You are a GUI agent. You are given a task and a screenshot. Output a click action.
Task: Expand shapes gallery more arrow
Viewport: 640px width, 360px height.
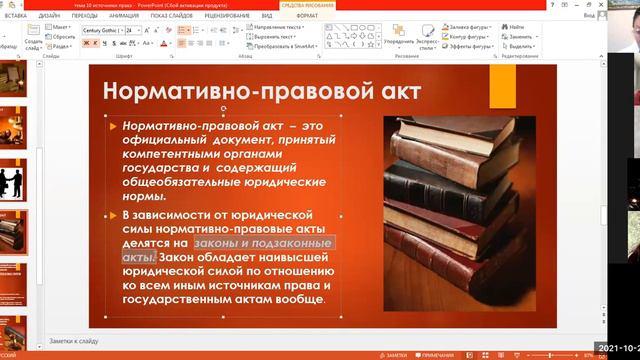coord(379,45)
